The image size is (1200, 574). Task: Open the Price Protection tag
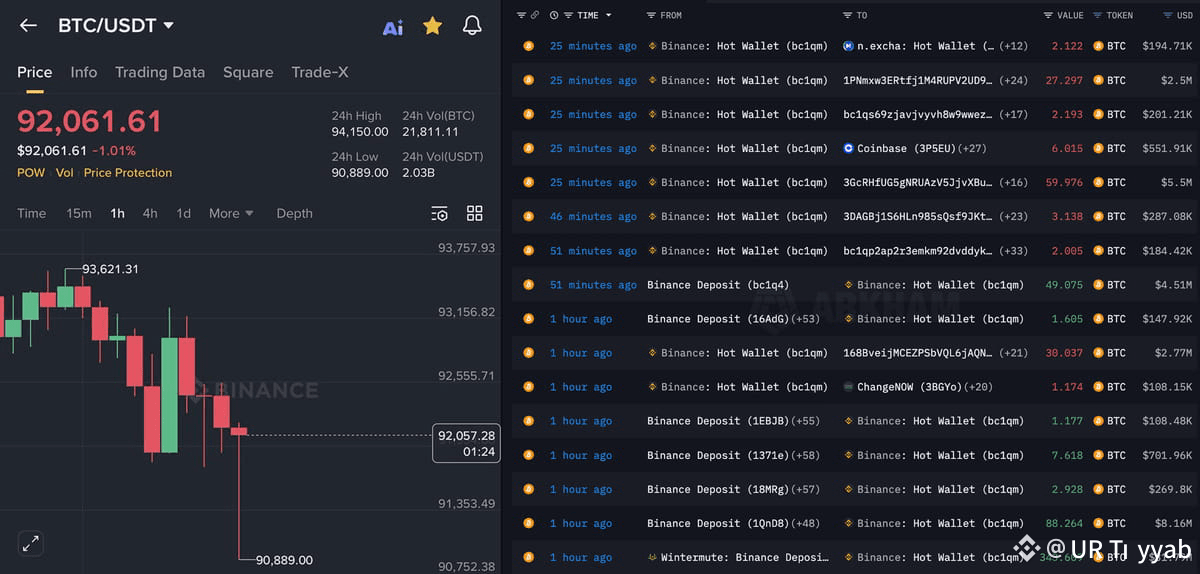(128, 172)
